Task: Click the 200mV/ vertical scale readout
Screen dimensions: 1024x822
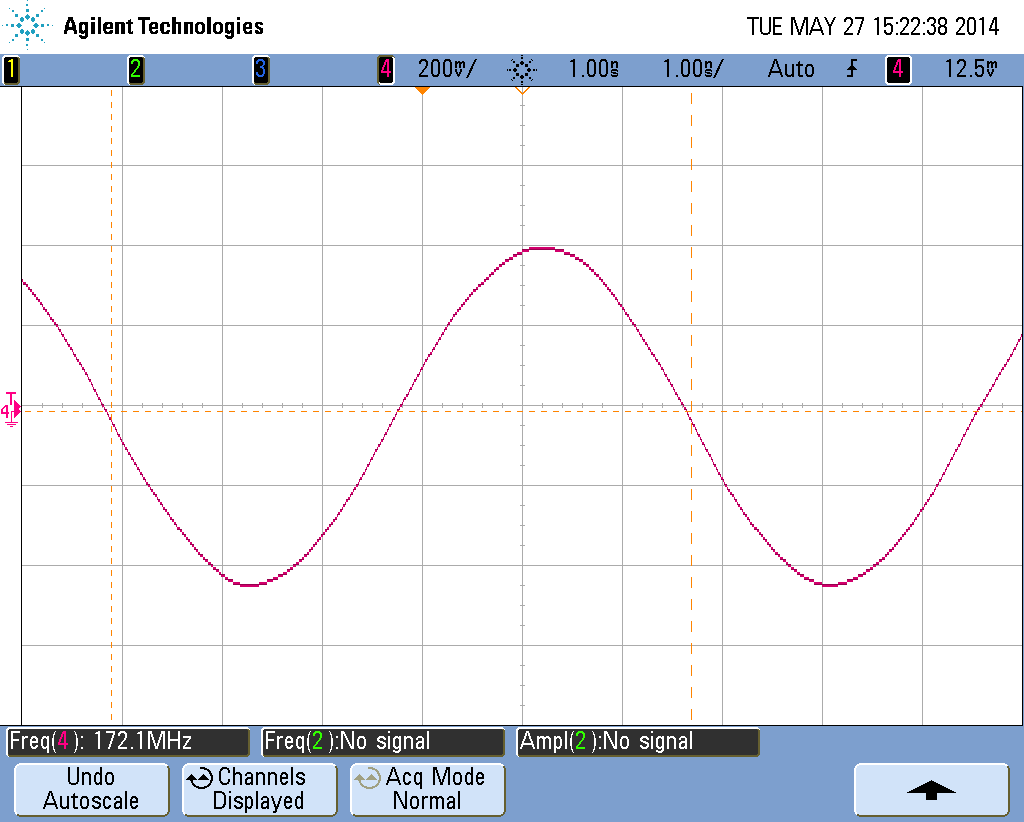Action: [x=447, y=70]
